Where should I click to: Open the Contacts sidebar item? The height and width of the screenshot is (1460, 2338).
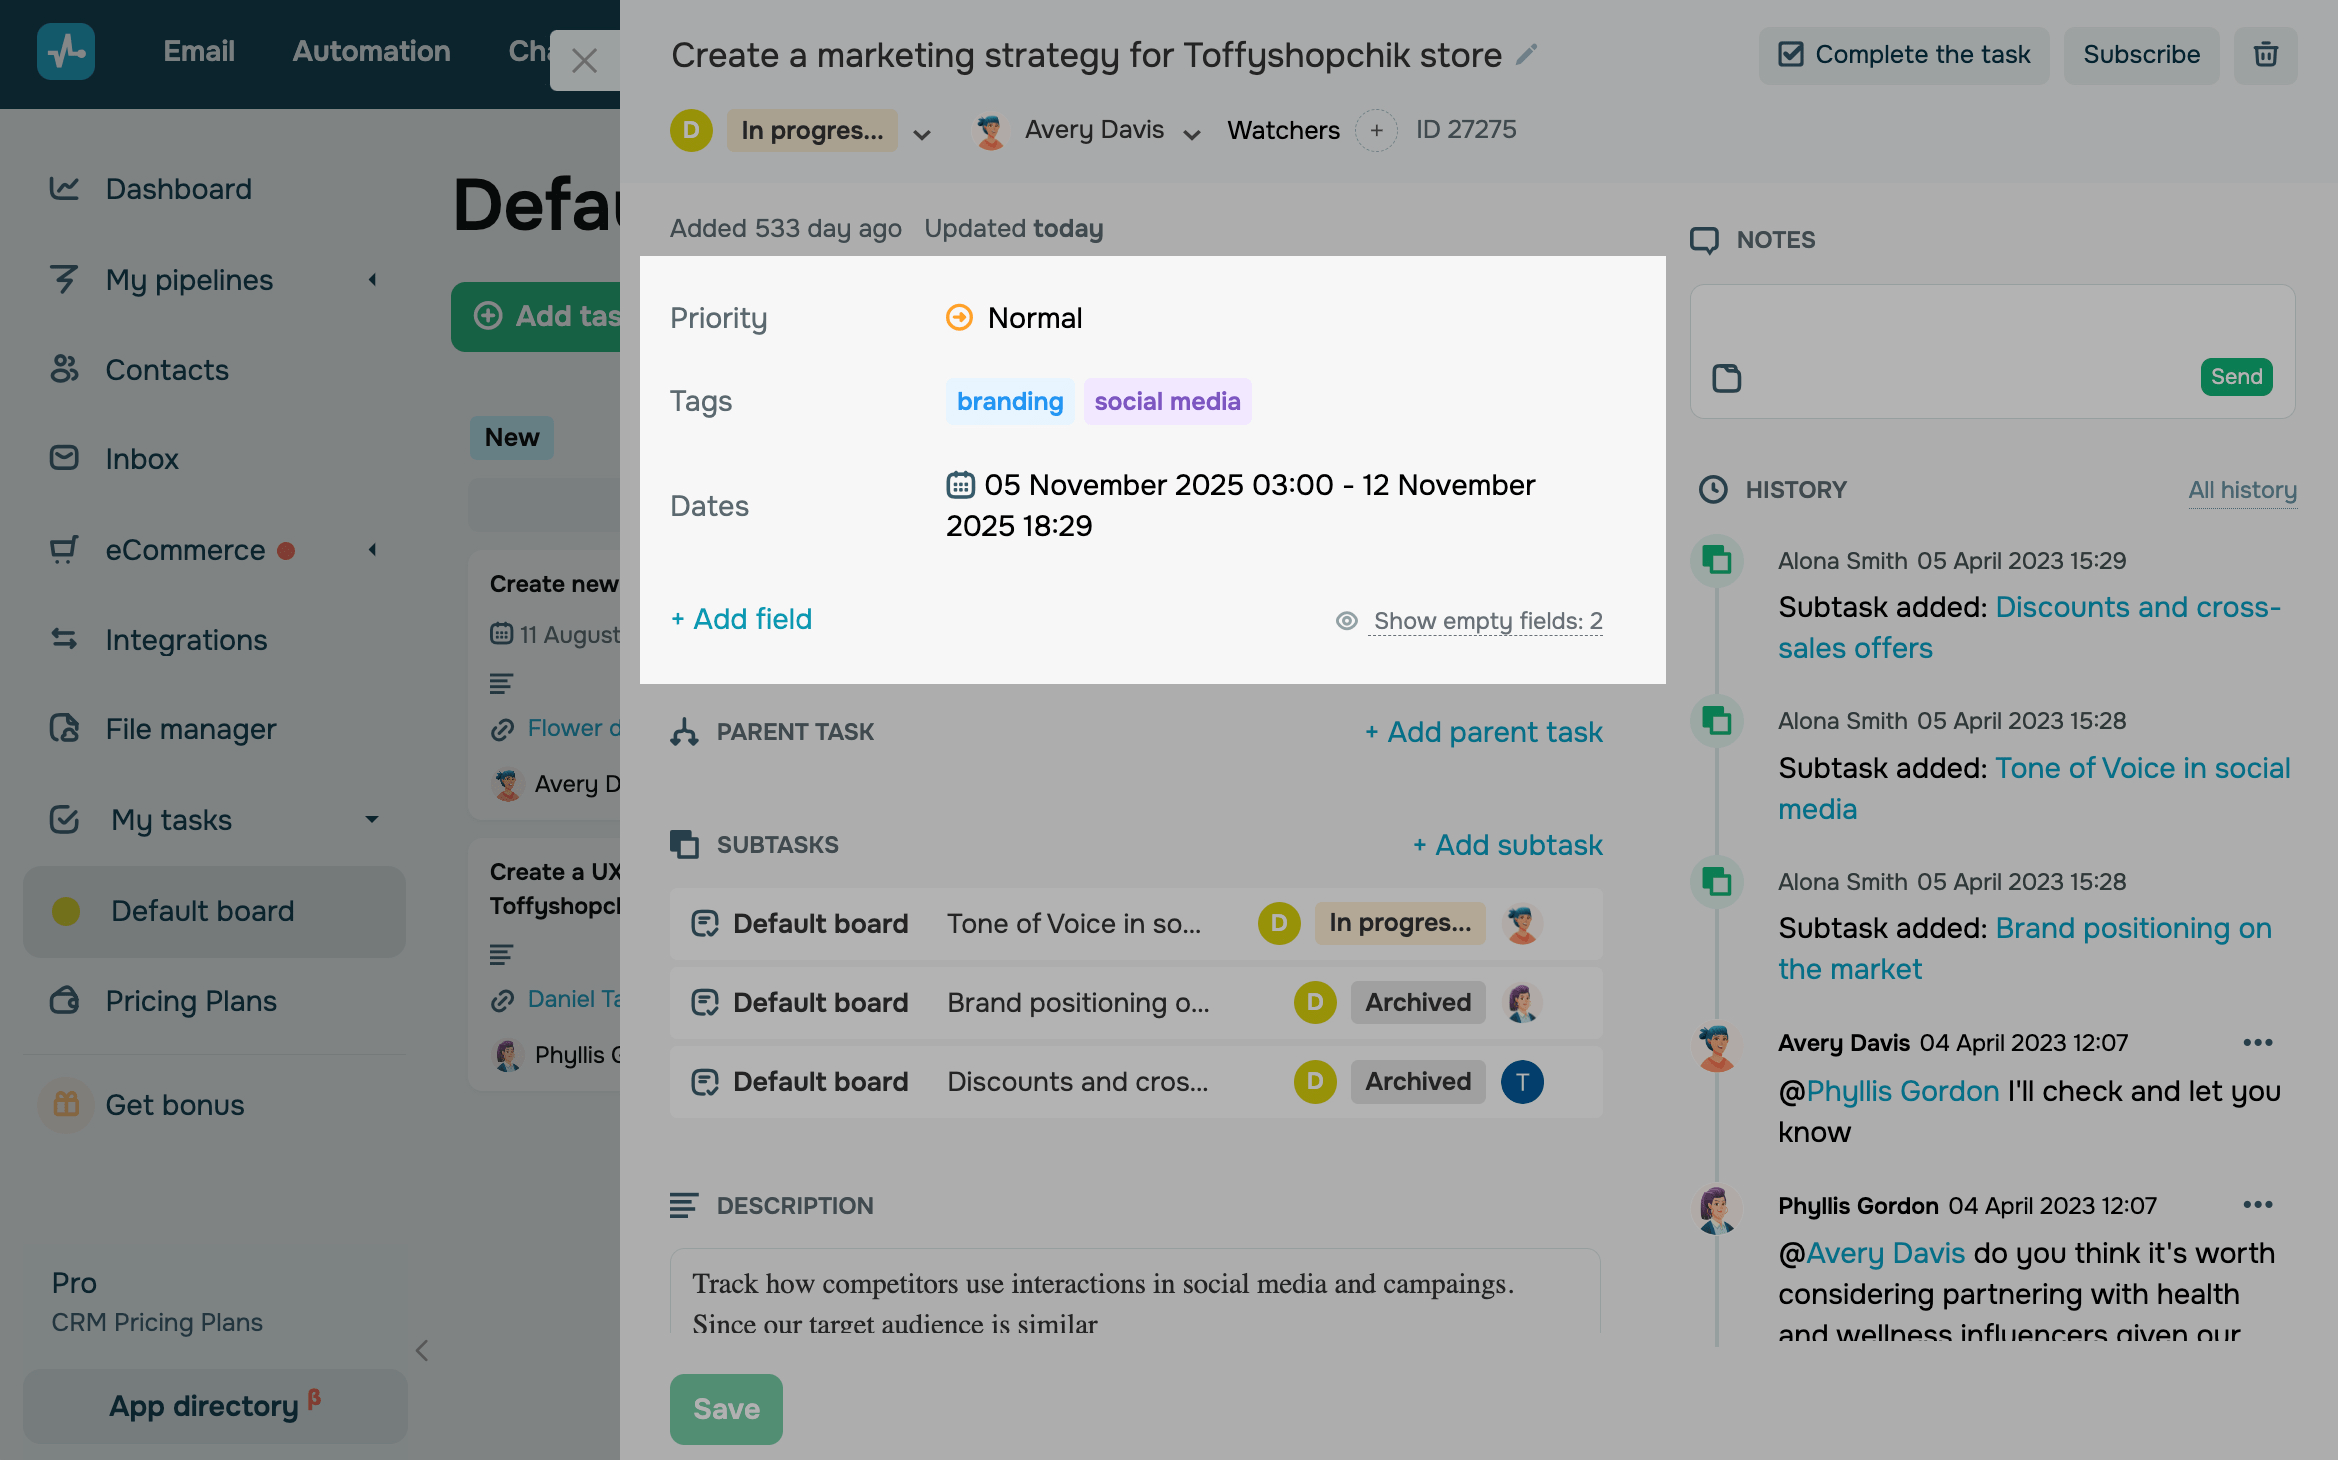tap(167, 370)
